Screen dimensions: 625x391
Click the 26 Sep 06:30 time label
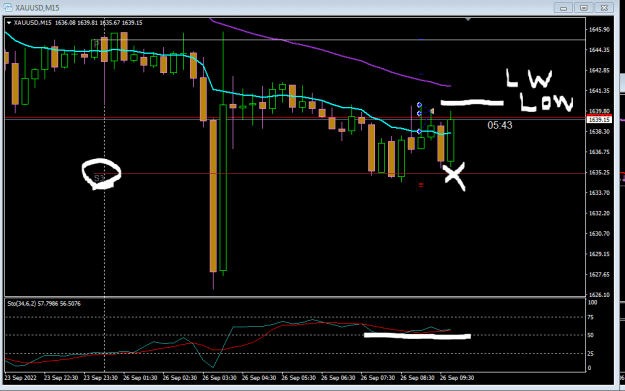coord(338,378)
